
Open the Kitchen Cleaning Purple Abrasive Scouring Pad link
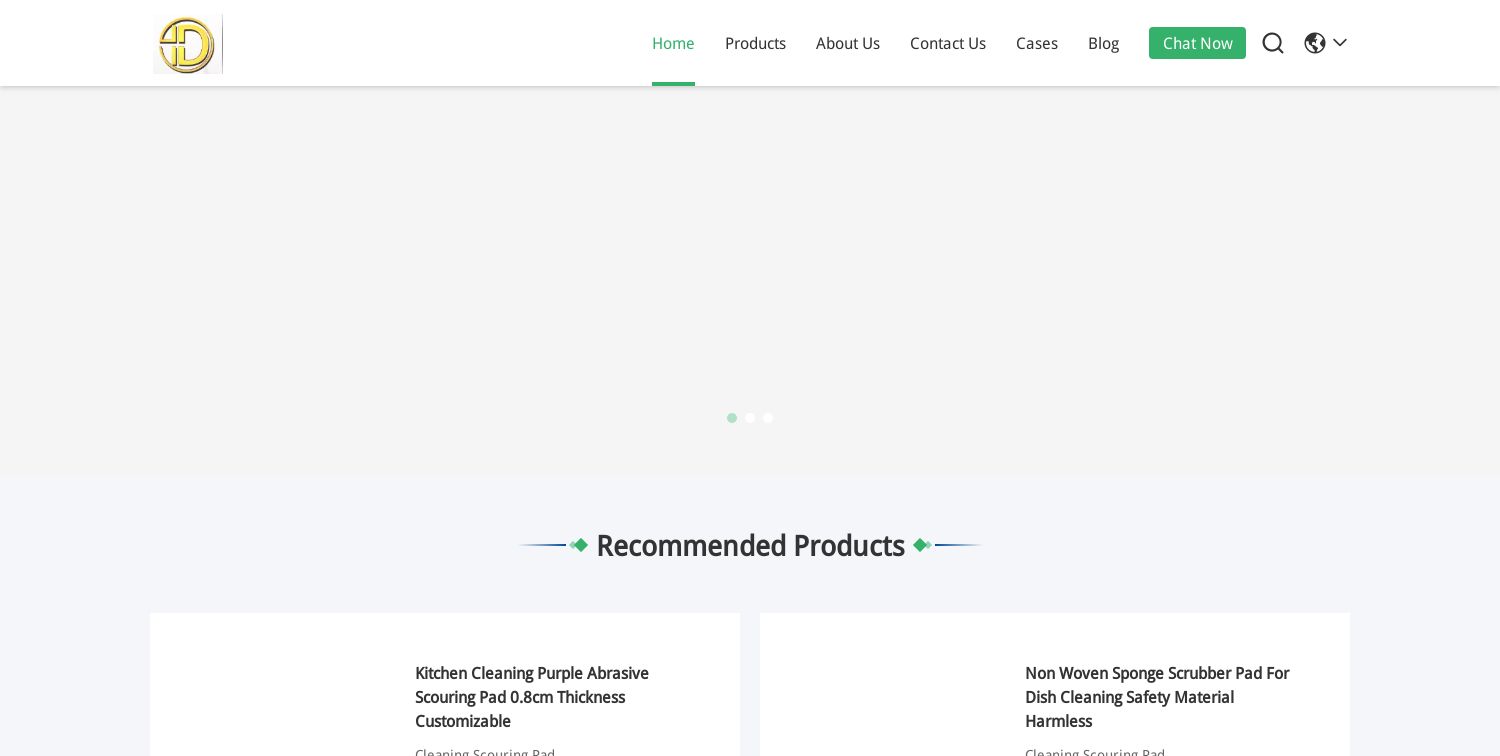[x=532, y=697]
